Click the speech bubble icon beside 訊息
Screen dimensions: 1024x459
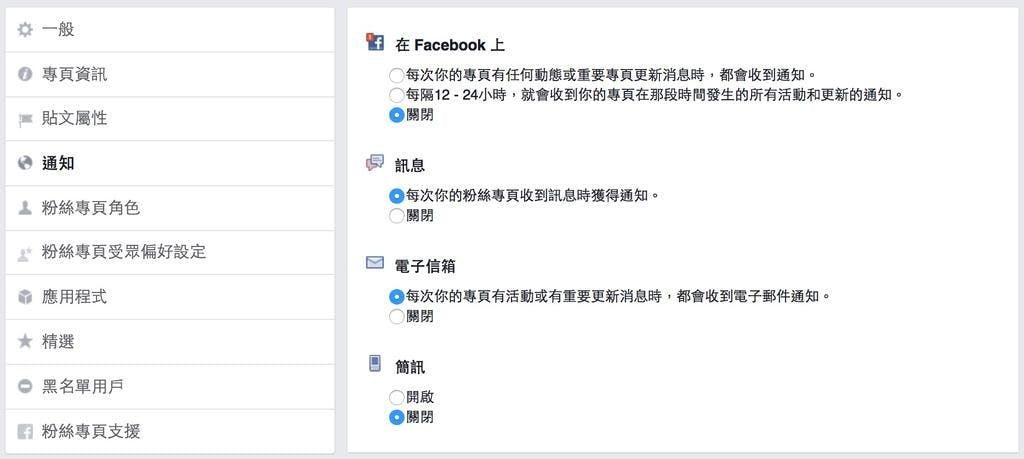pyautogui.click(x=375, y=162)
